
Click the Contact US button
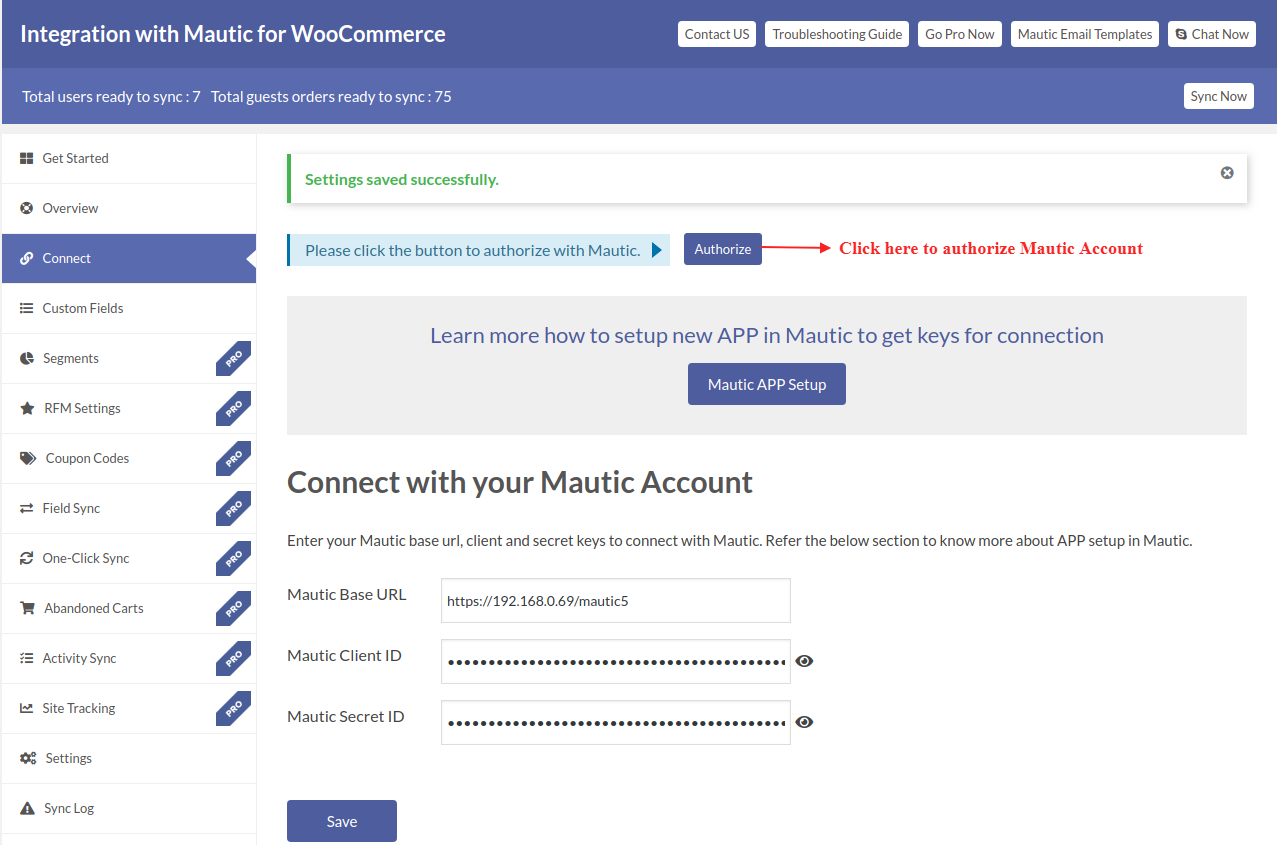717,34
